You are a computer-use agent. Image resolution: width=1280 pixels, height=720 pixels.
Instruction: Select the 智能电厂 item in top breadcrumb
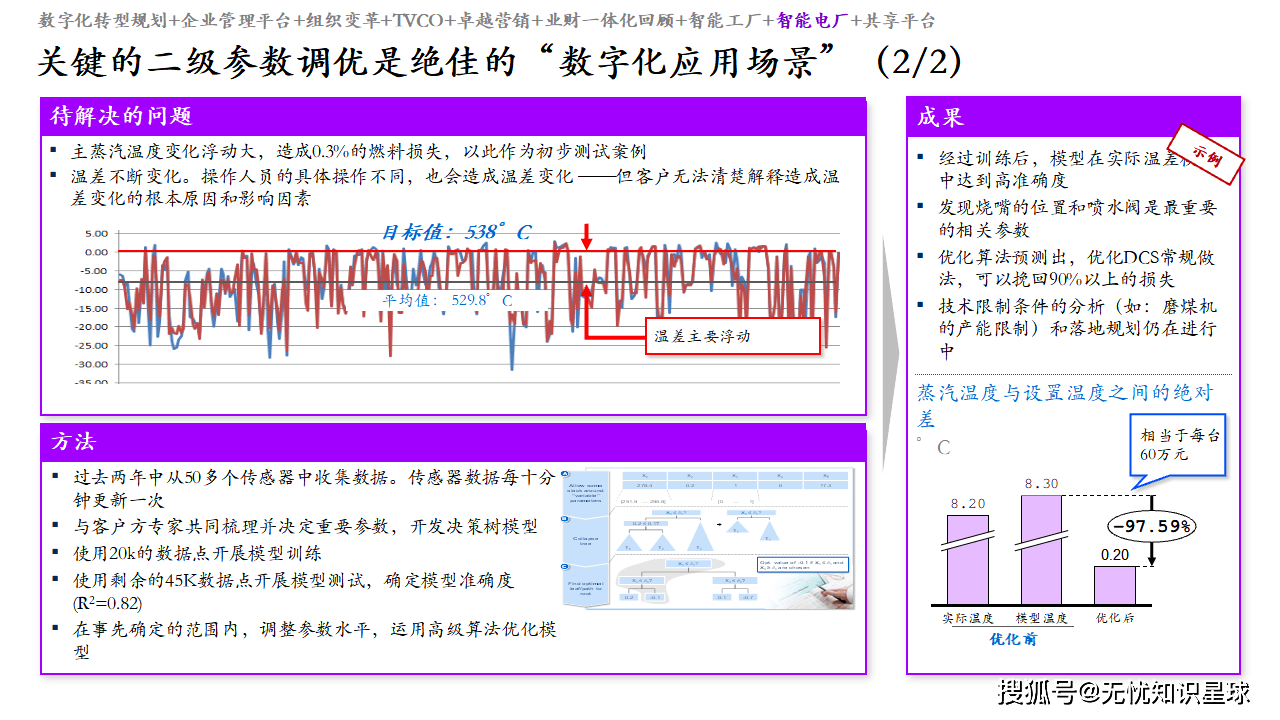coord(811,20)
